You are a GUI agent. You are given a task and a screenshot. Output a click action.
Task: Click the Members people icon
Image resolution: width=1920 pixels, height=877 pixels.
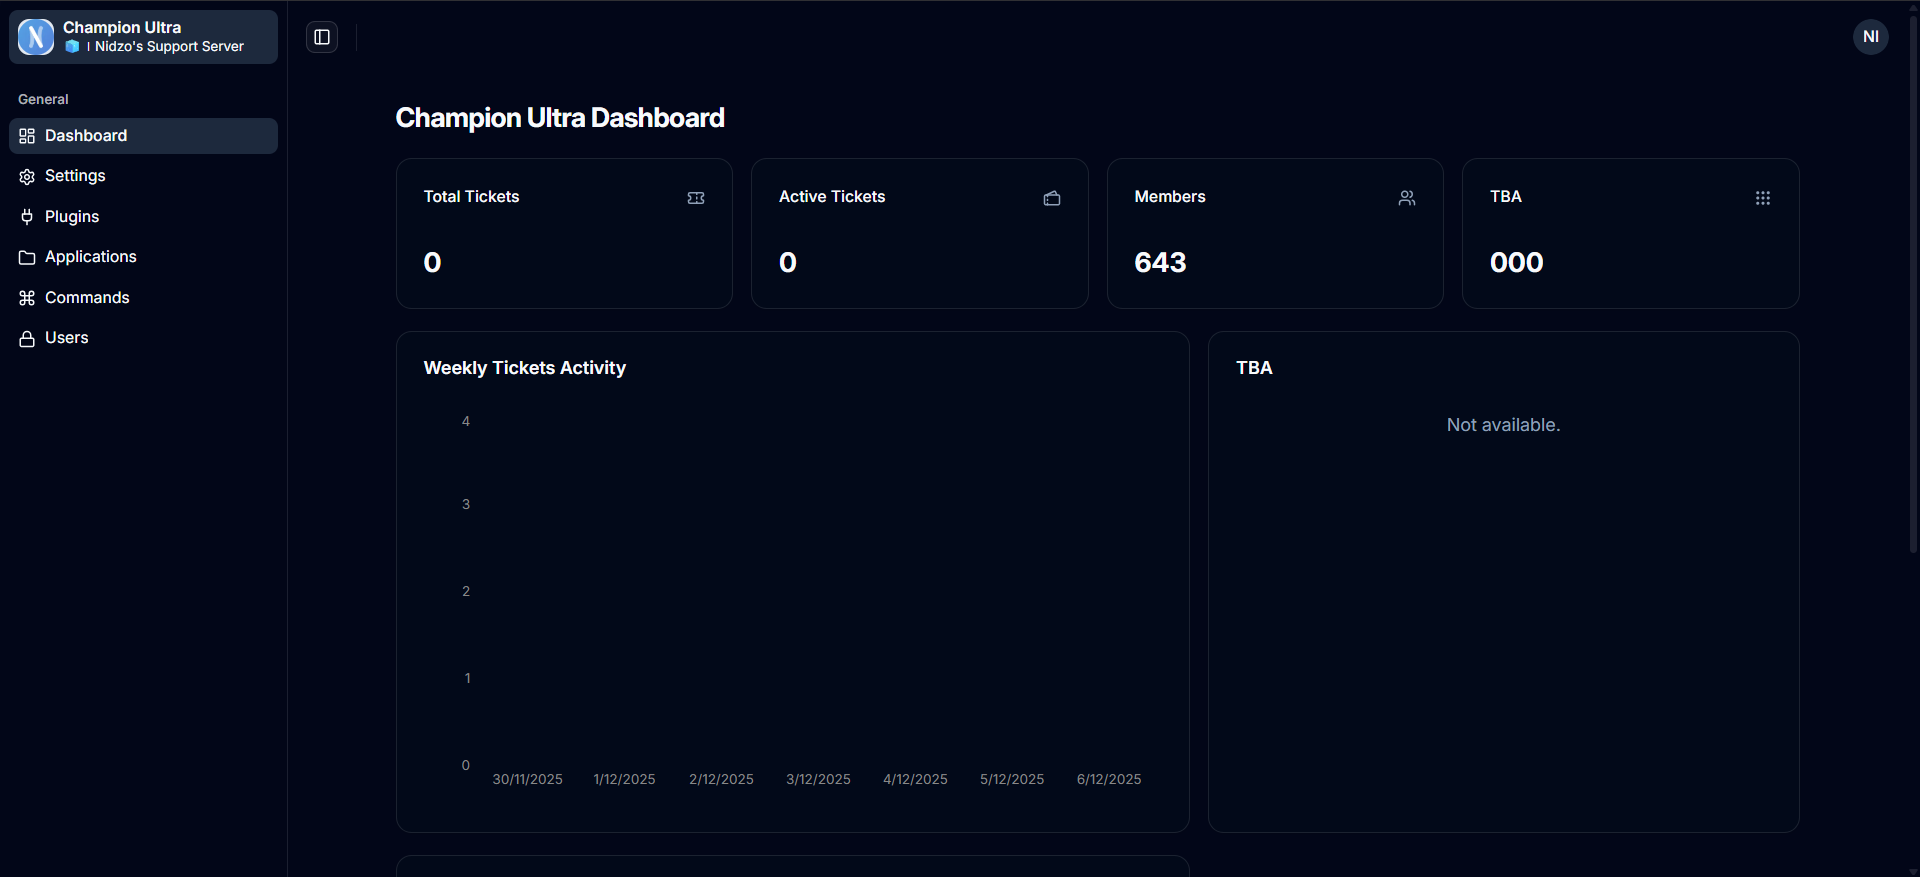[x=1407, y=198]
